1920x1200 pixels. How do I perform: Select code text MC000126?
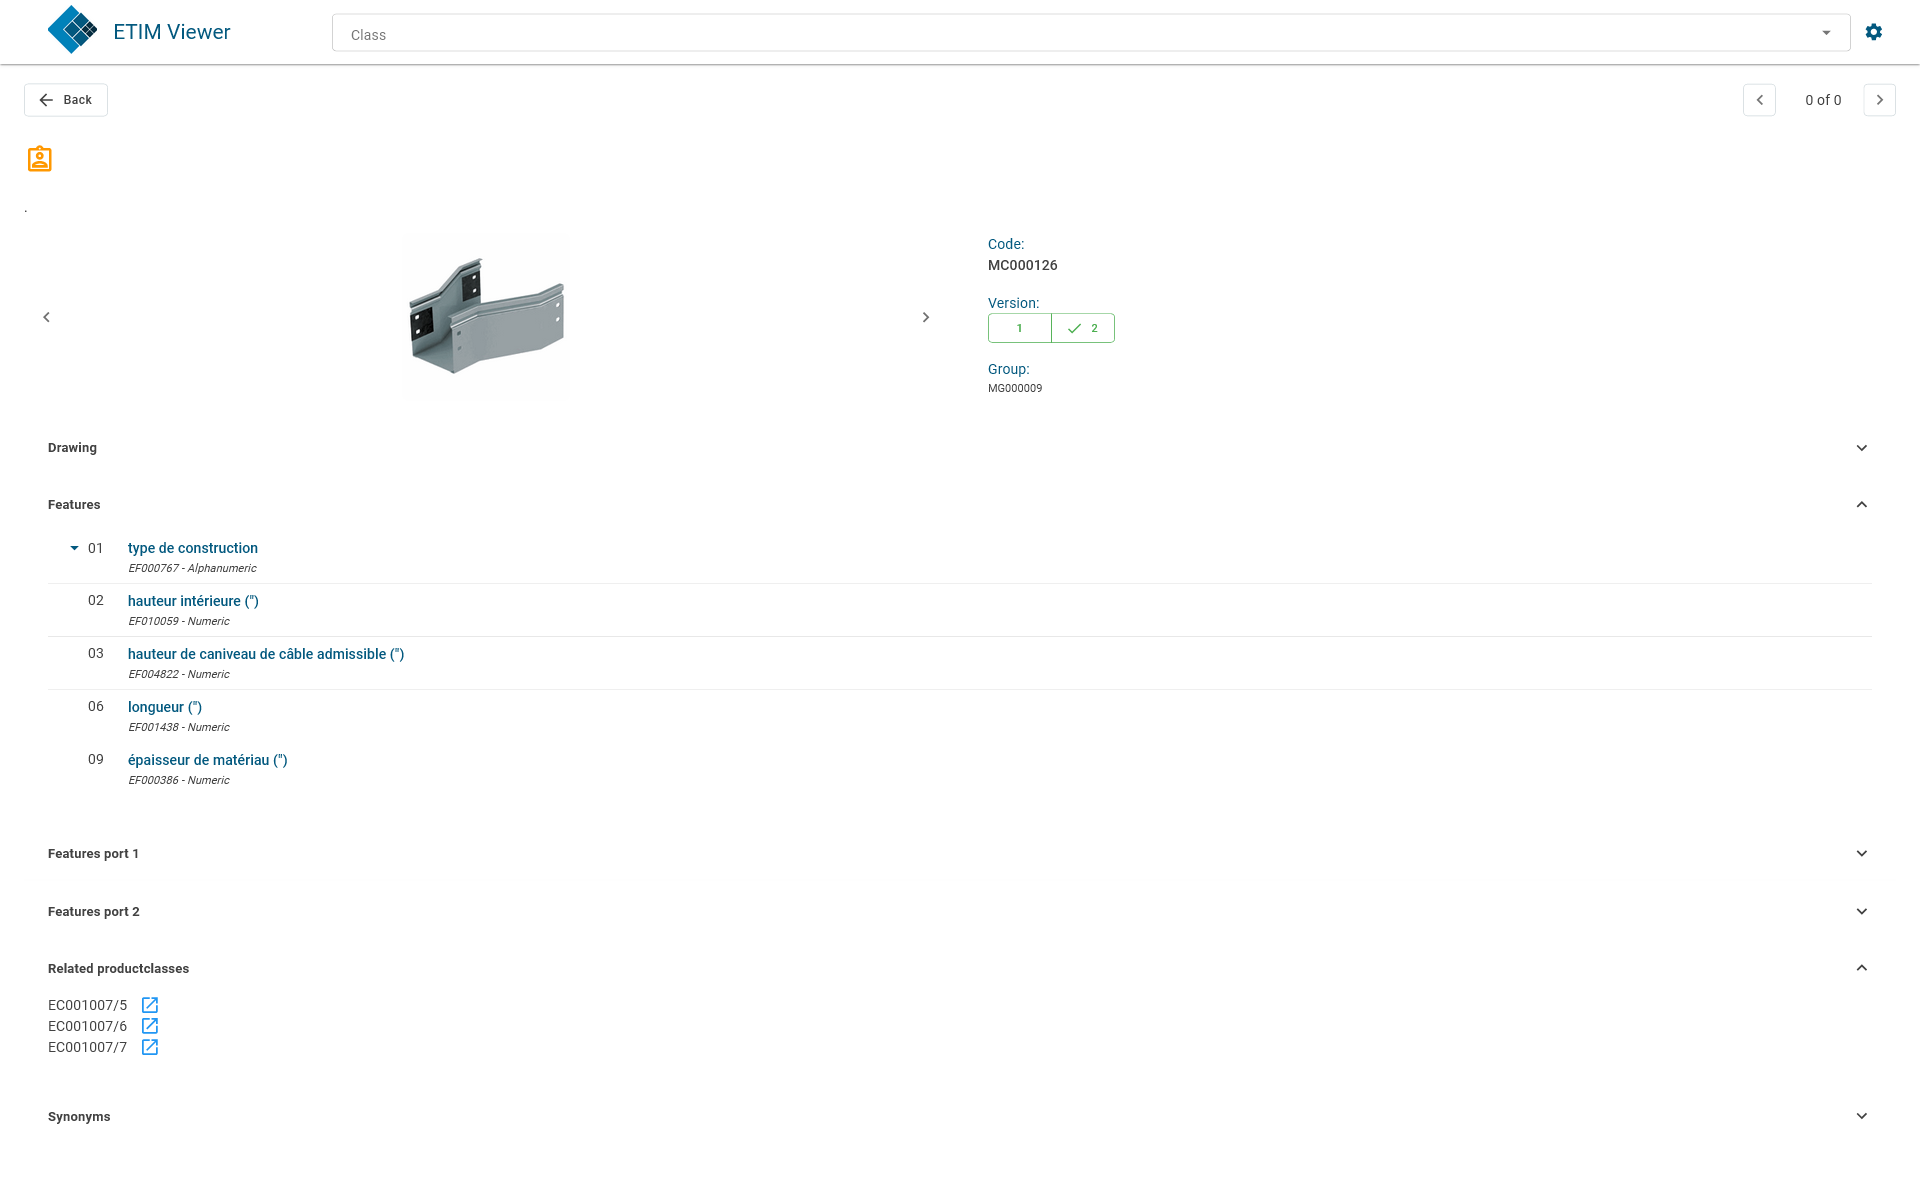pyautogui.click(x=1023, y=265)
